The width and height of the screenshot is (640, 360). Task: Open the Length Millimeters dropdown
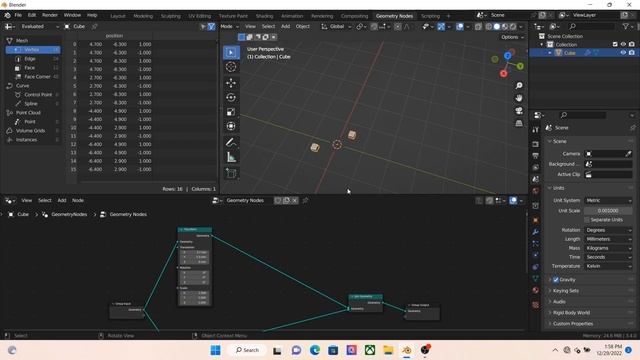pos(608,240)
